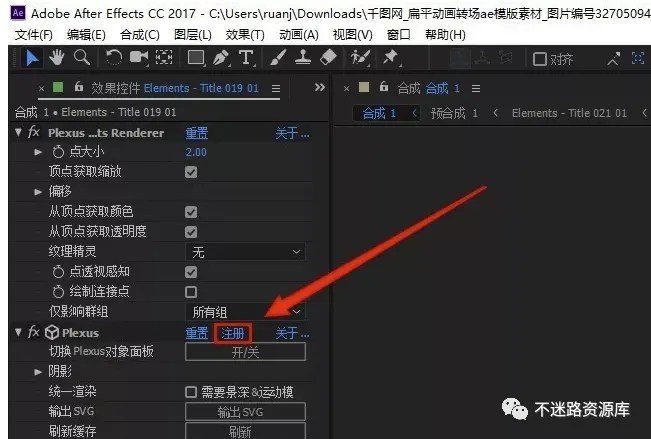Open the effect controls panel menu icon
This screenshot has height=439, width=651.
[276, 88]
